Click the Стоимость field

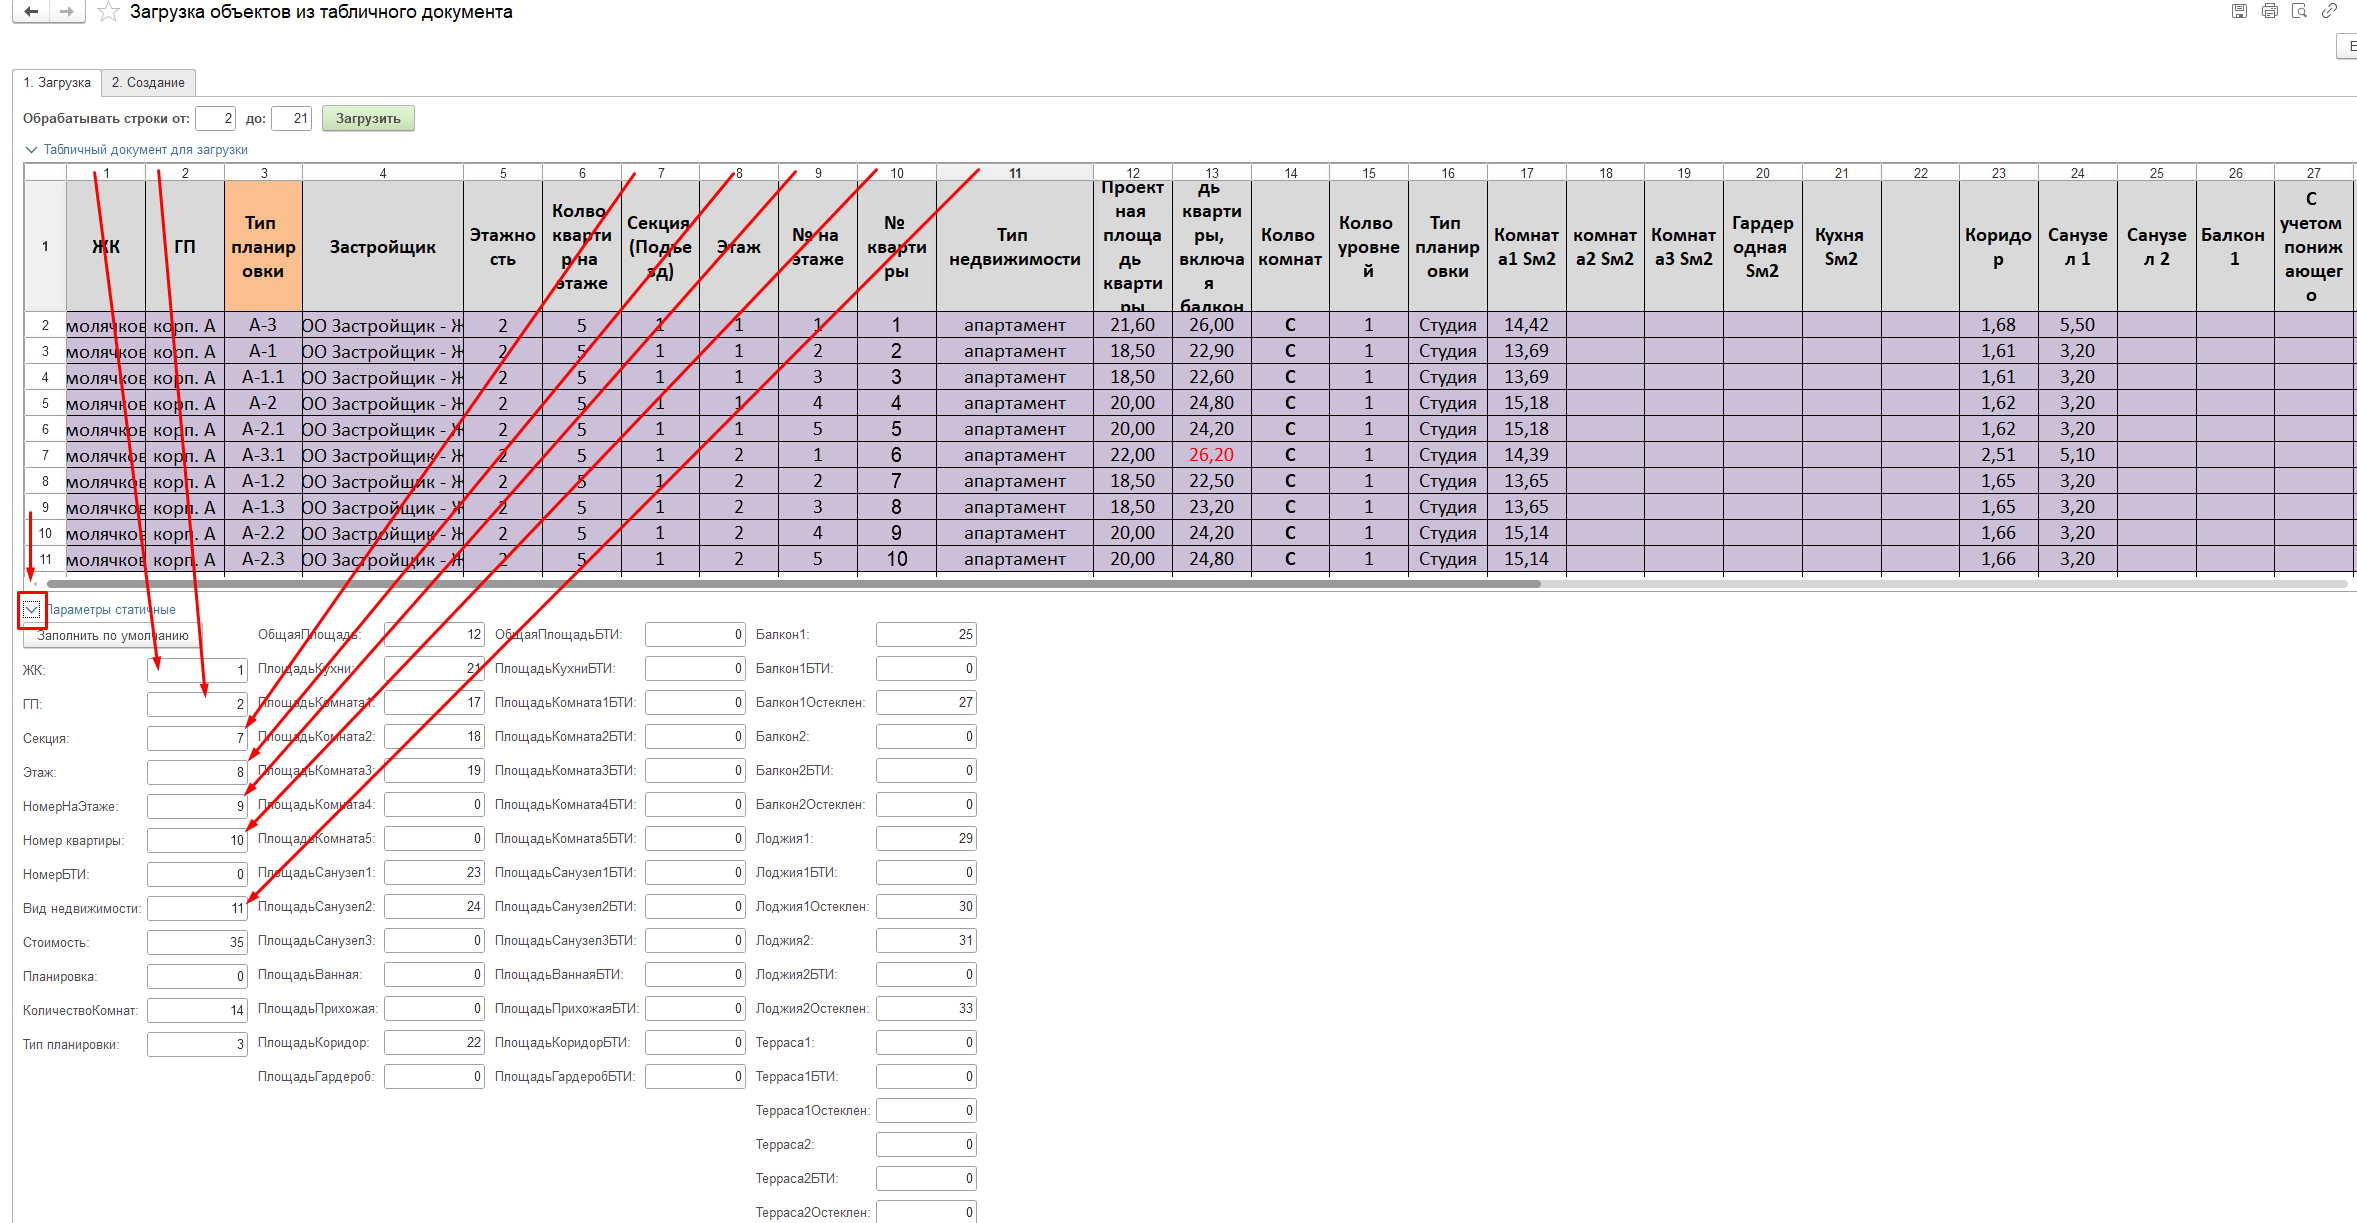[197, 942]
